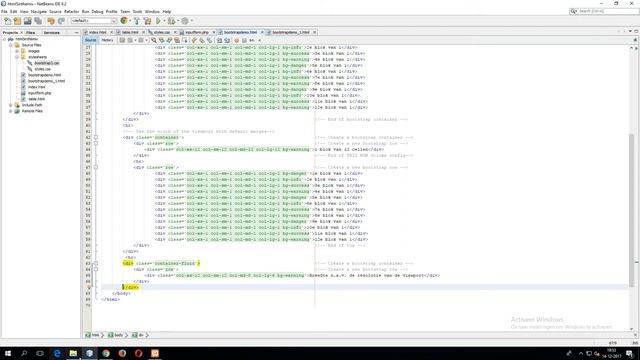Viewport: 640px width, 360px height.
Task: Collapse code fold at line 42
Action: click(x=96, y=138)
